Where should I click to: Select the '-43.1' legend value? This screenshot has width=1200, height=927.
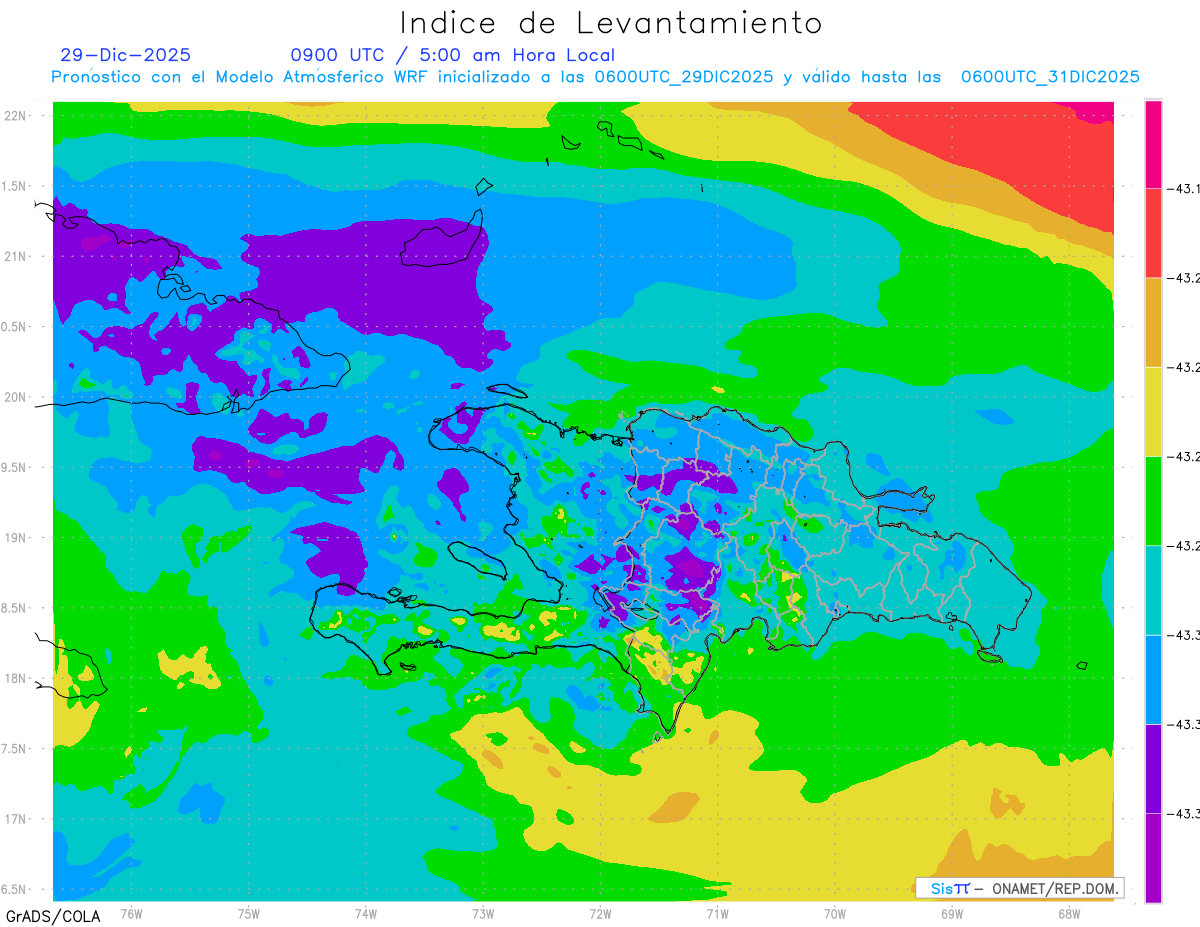click(1183, 188)
